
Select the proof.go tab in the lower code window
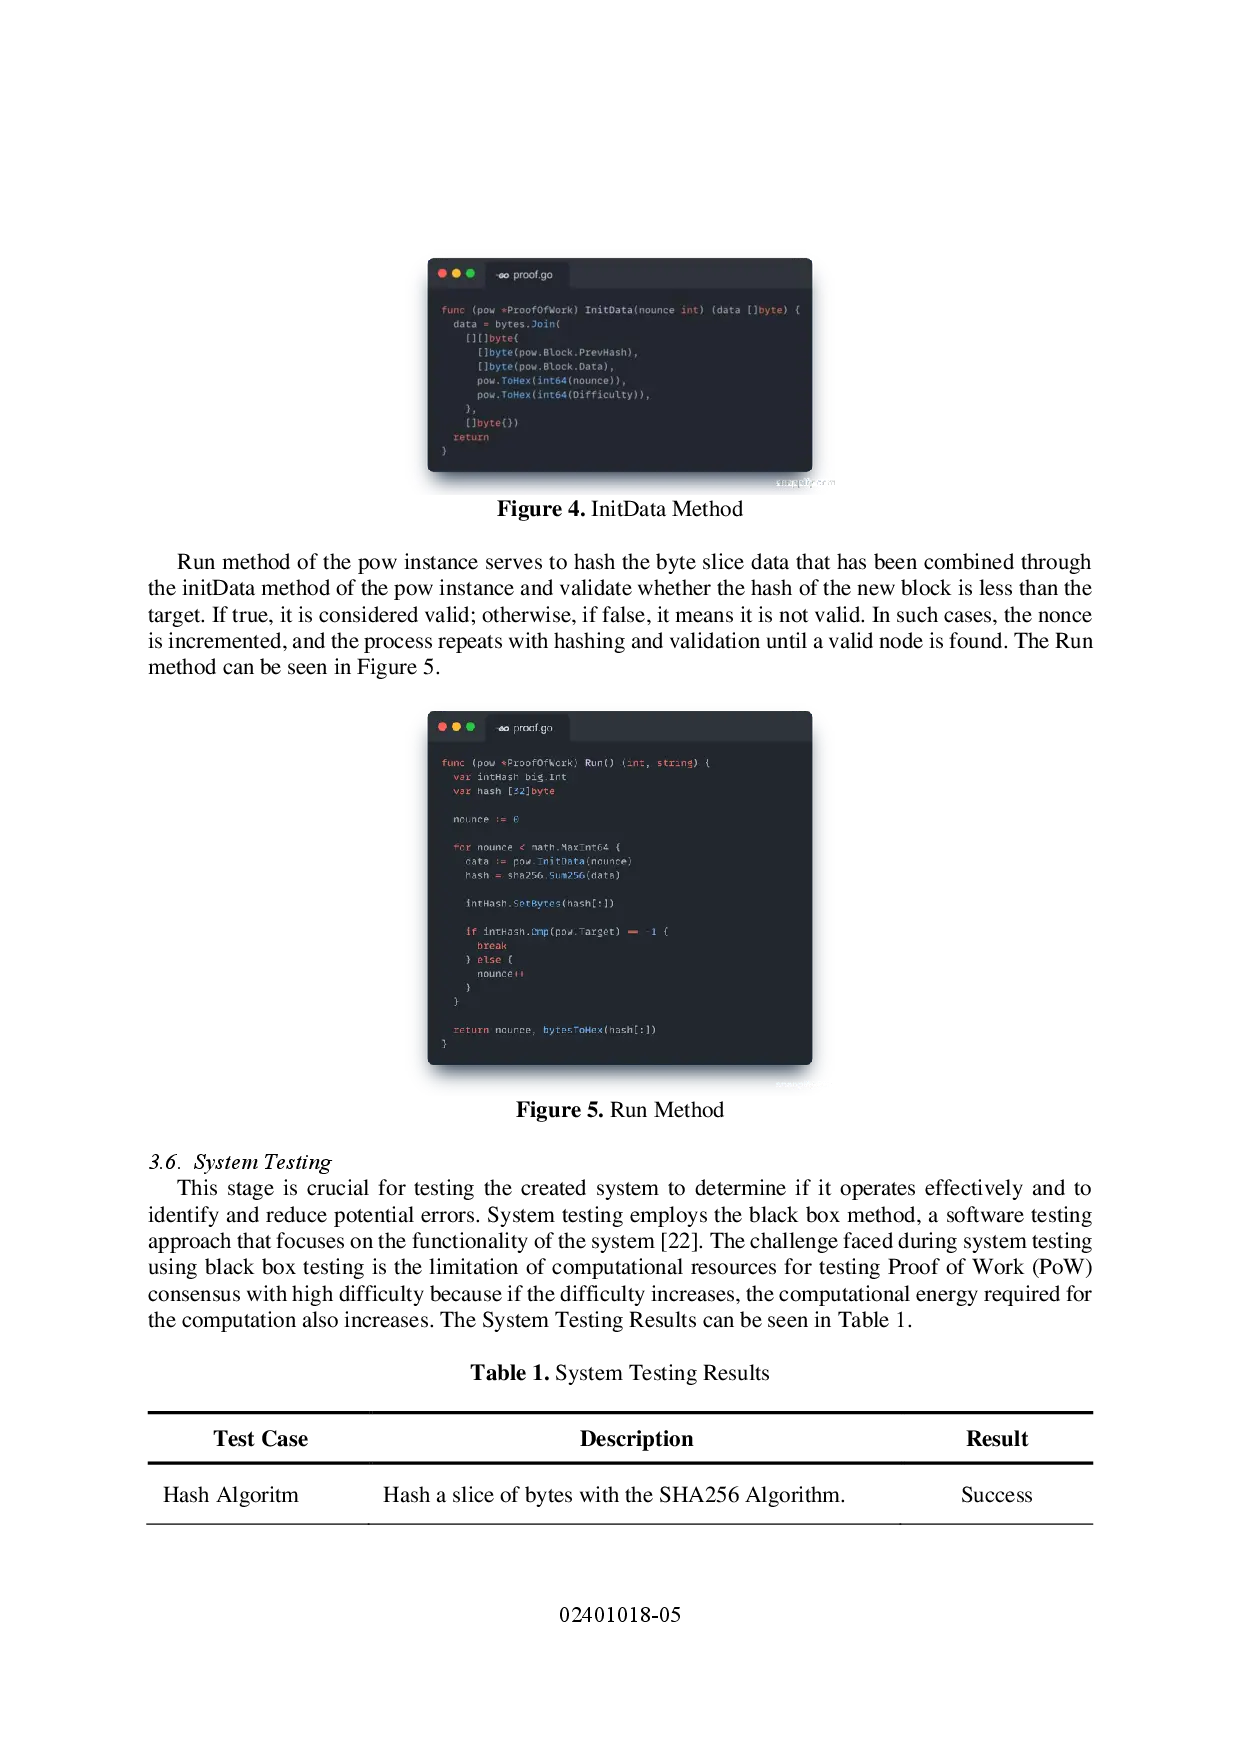pyautogui.click(x=526, y=728)
